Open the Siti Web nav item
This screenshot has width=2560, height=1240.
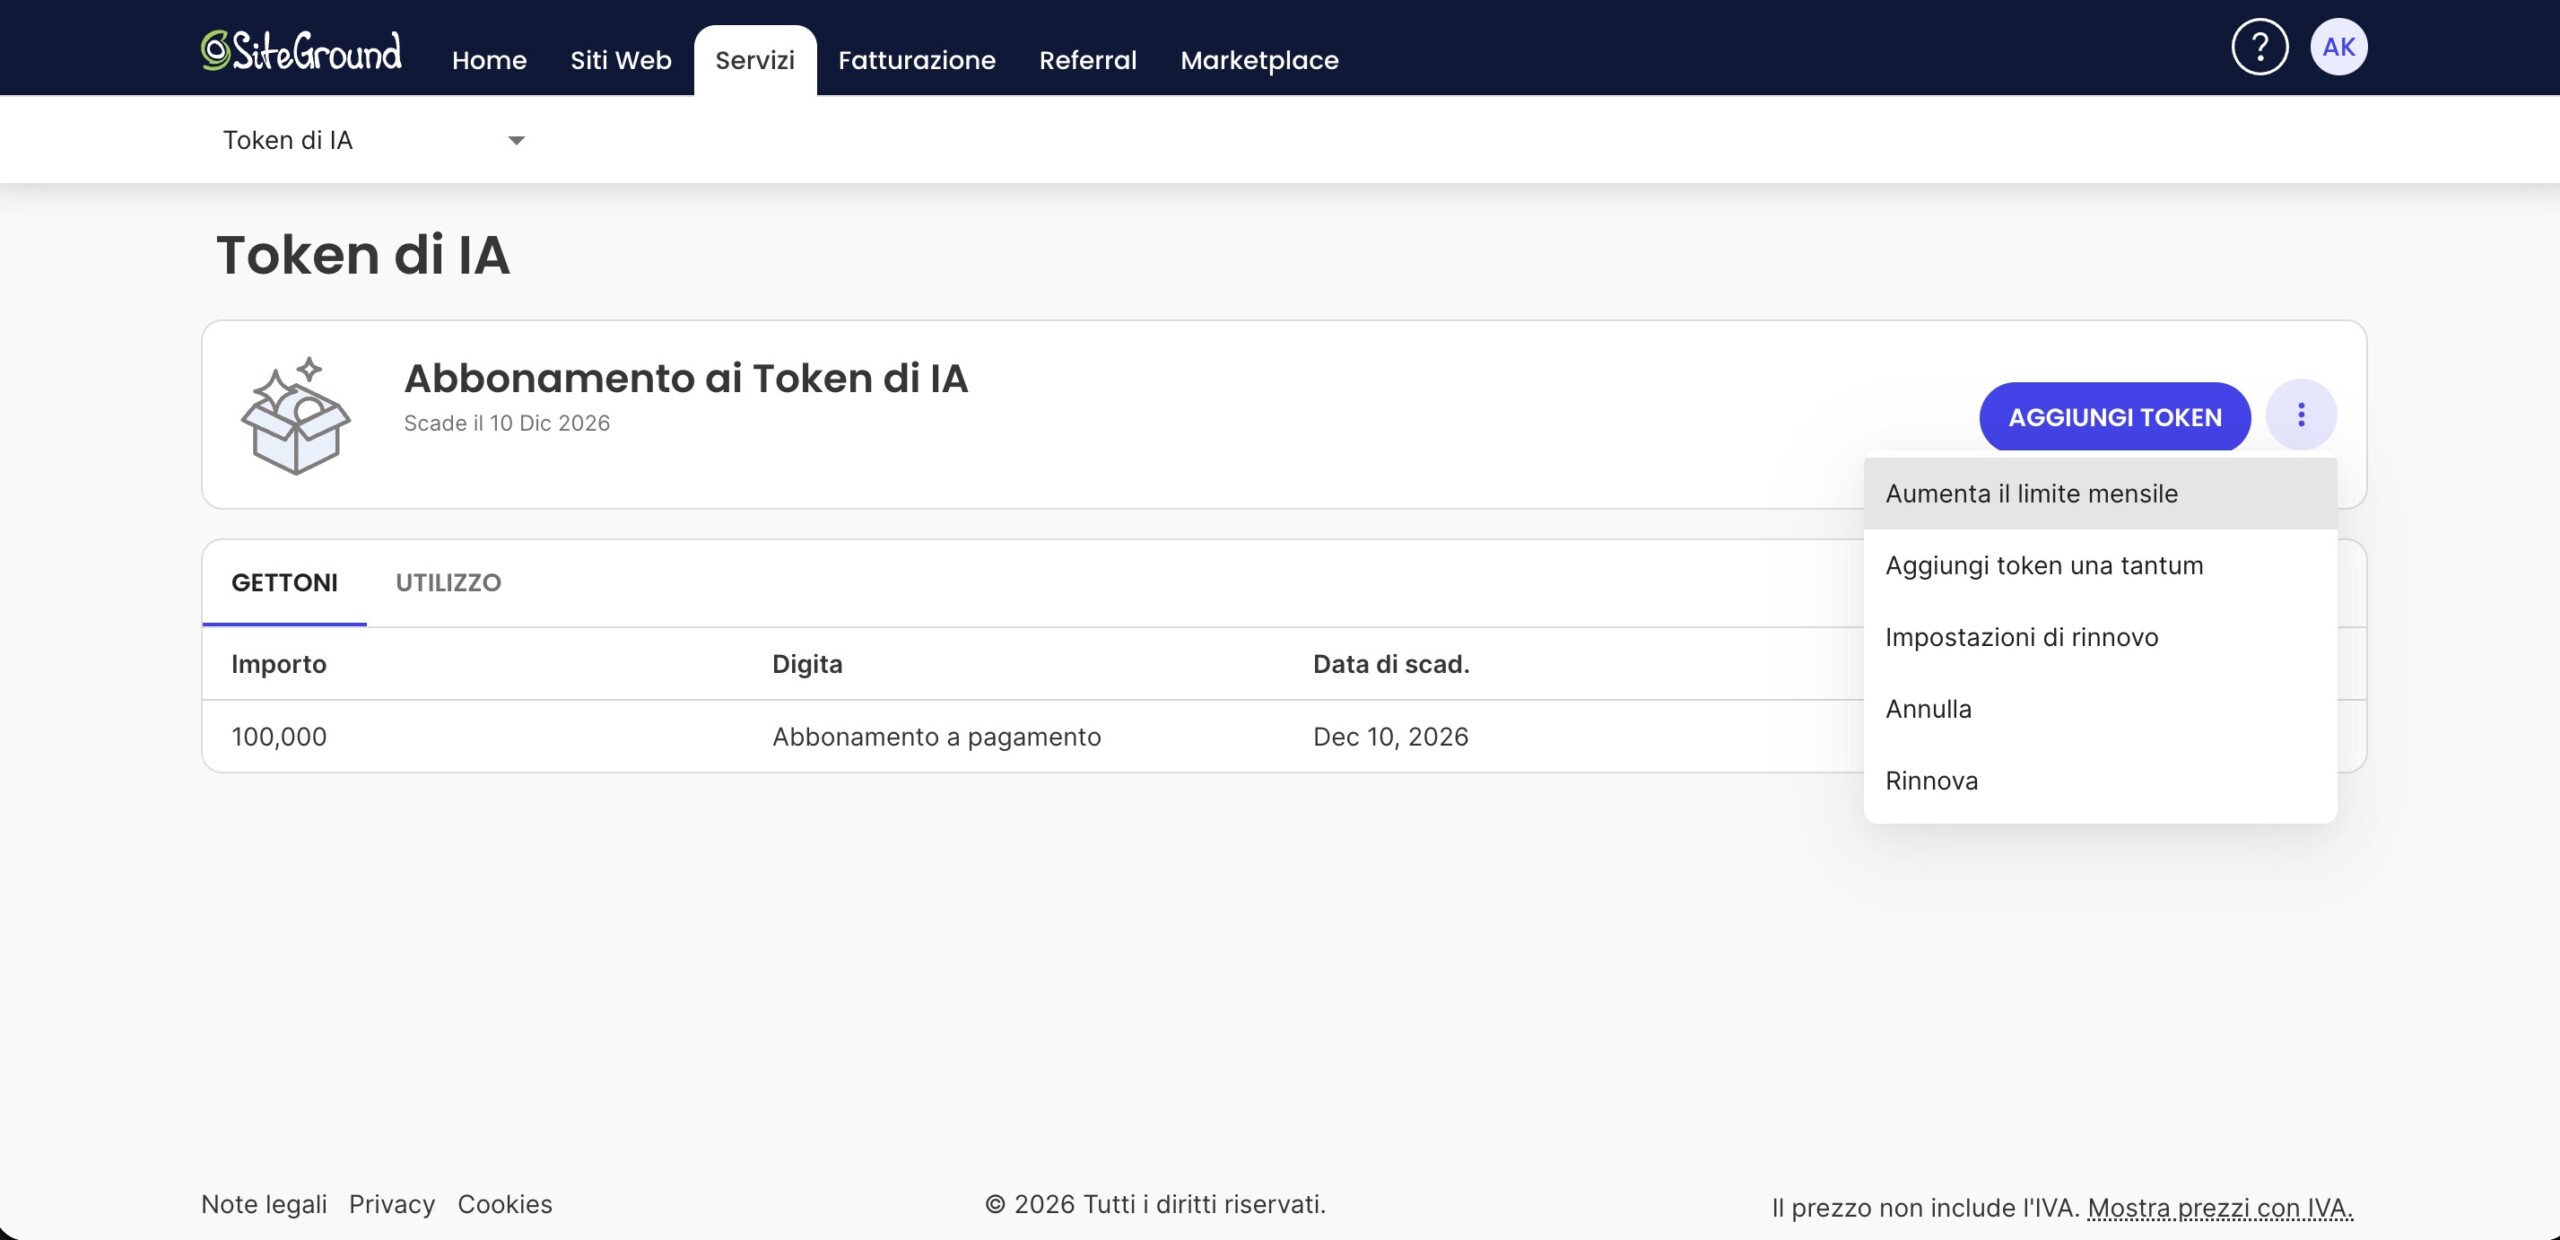pyautogui.click(x=620, y=60)
